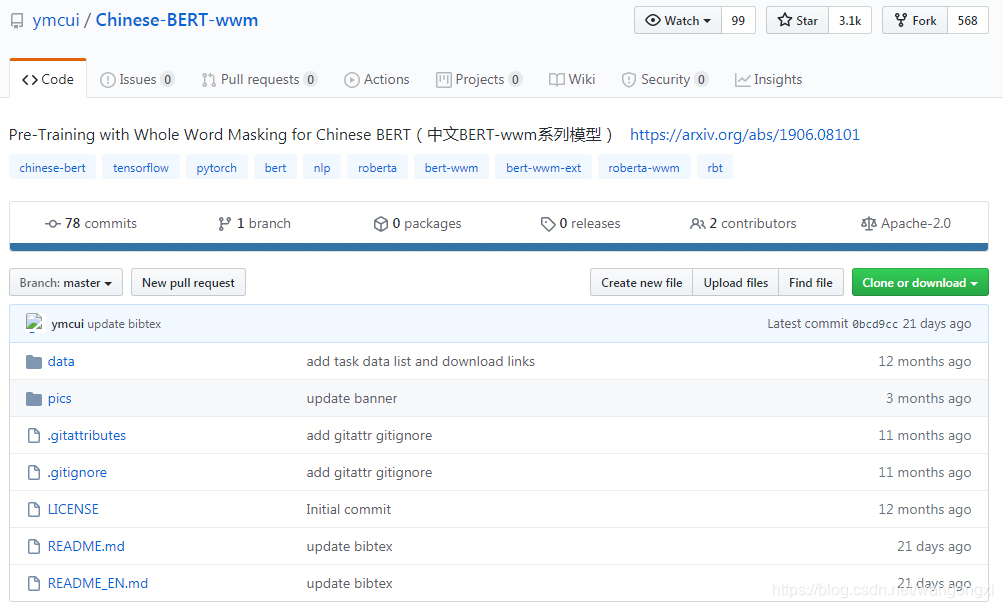The width and height of the screenshot is (1003, 608).
Task: Click the README.md file icon
Action: (34, 546)
